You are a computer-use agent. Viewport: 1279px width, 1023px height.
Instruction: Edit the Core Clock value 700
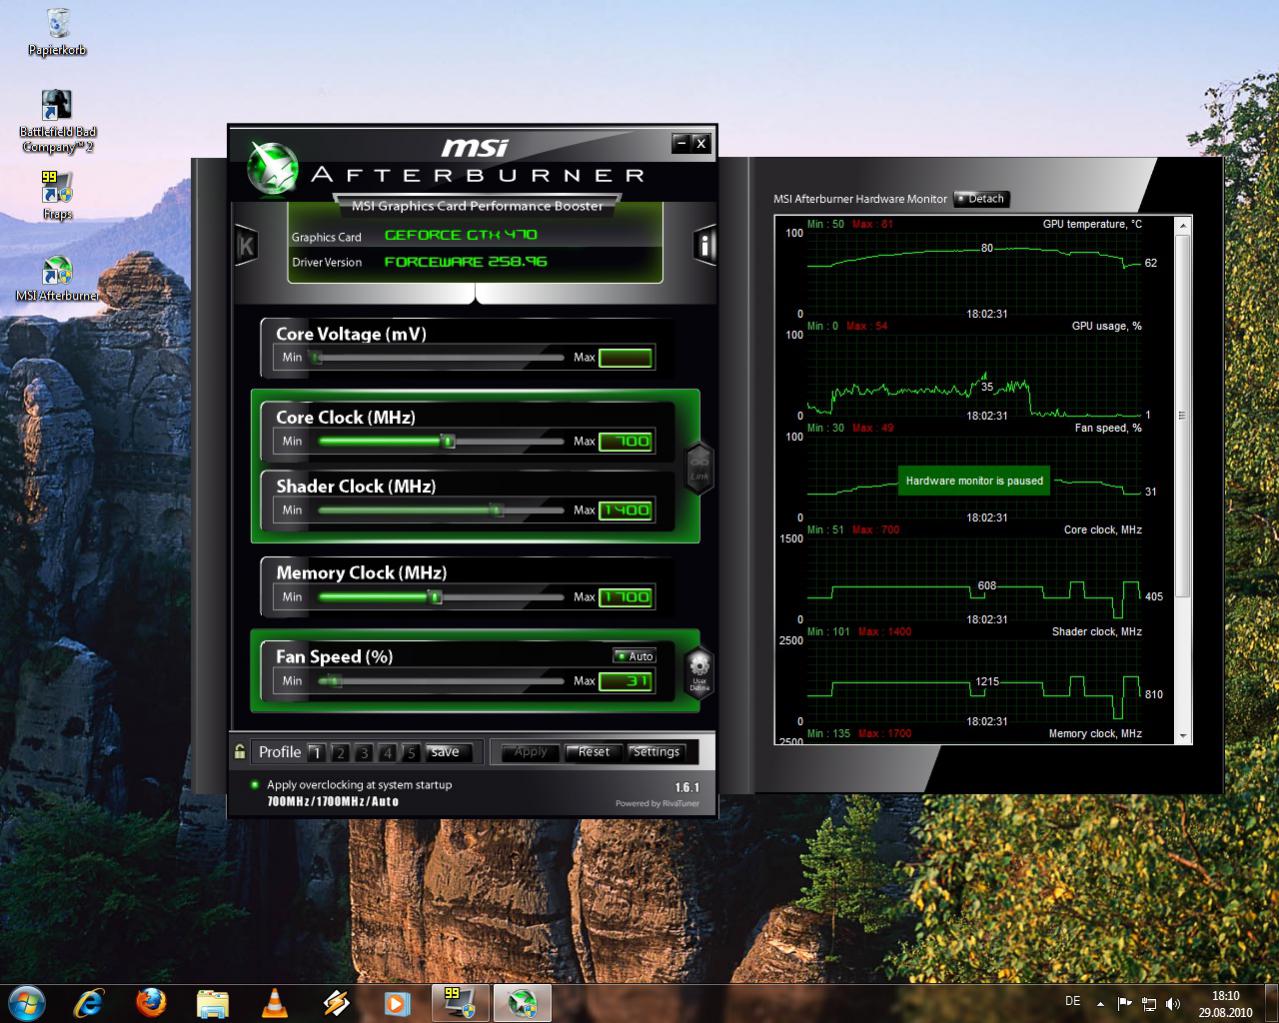pyautogui.click(x=626, y=441)
